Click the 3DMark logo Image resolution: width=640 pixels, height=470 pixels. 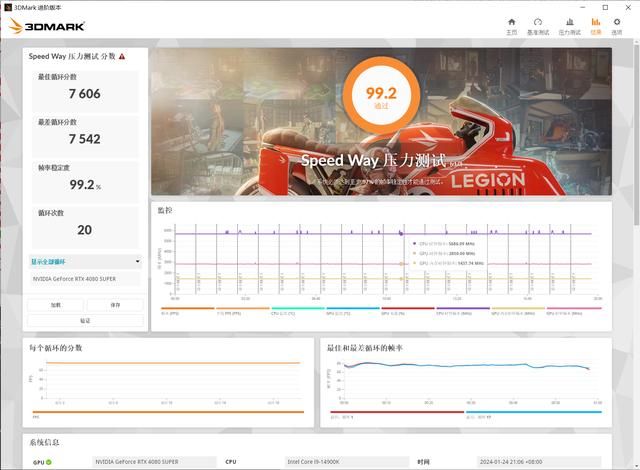point(47,26)
